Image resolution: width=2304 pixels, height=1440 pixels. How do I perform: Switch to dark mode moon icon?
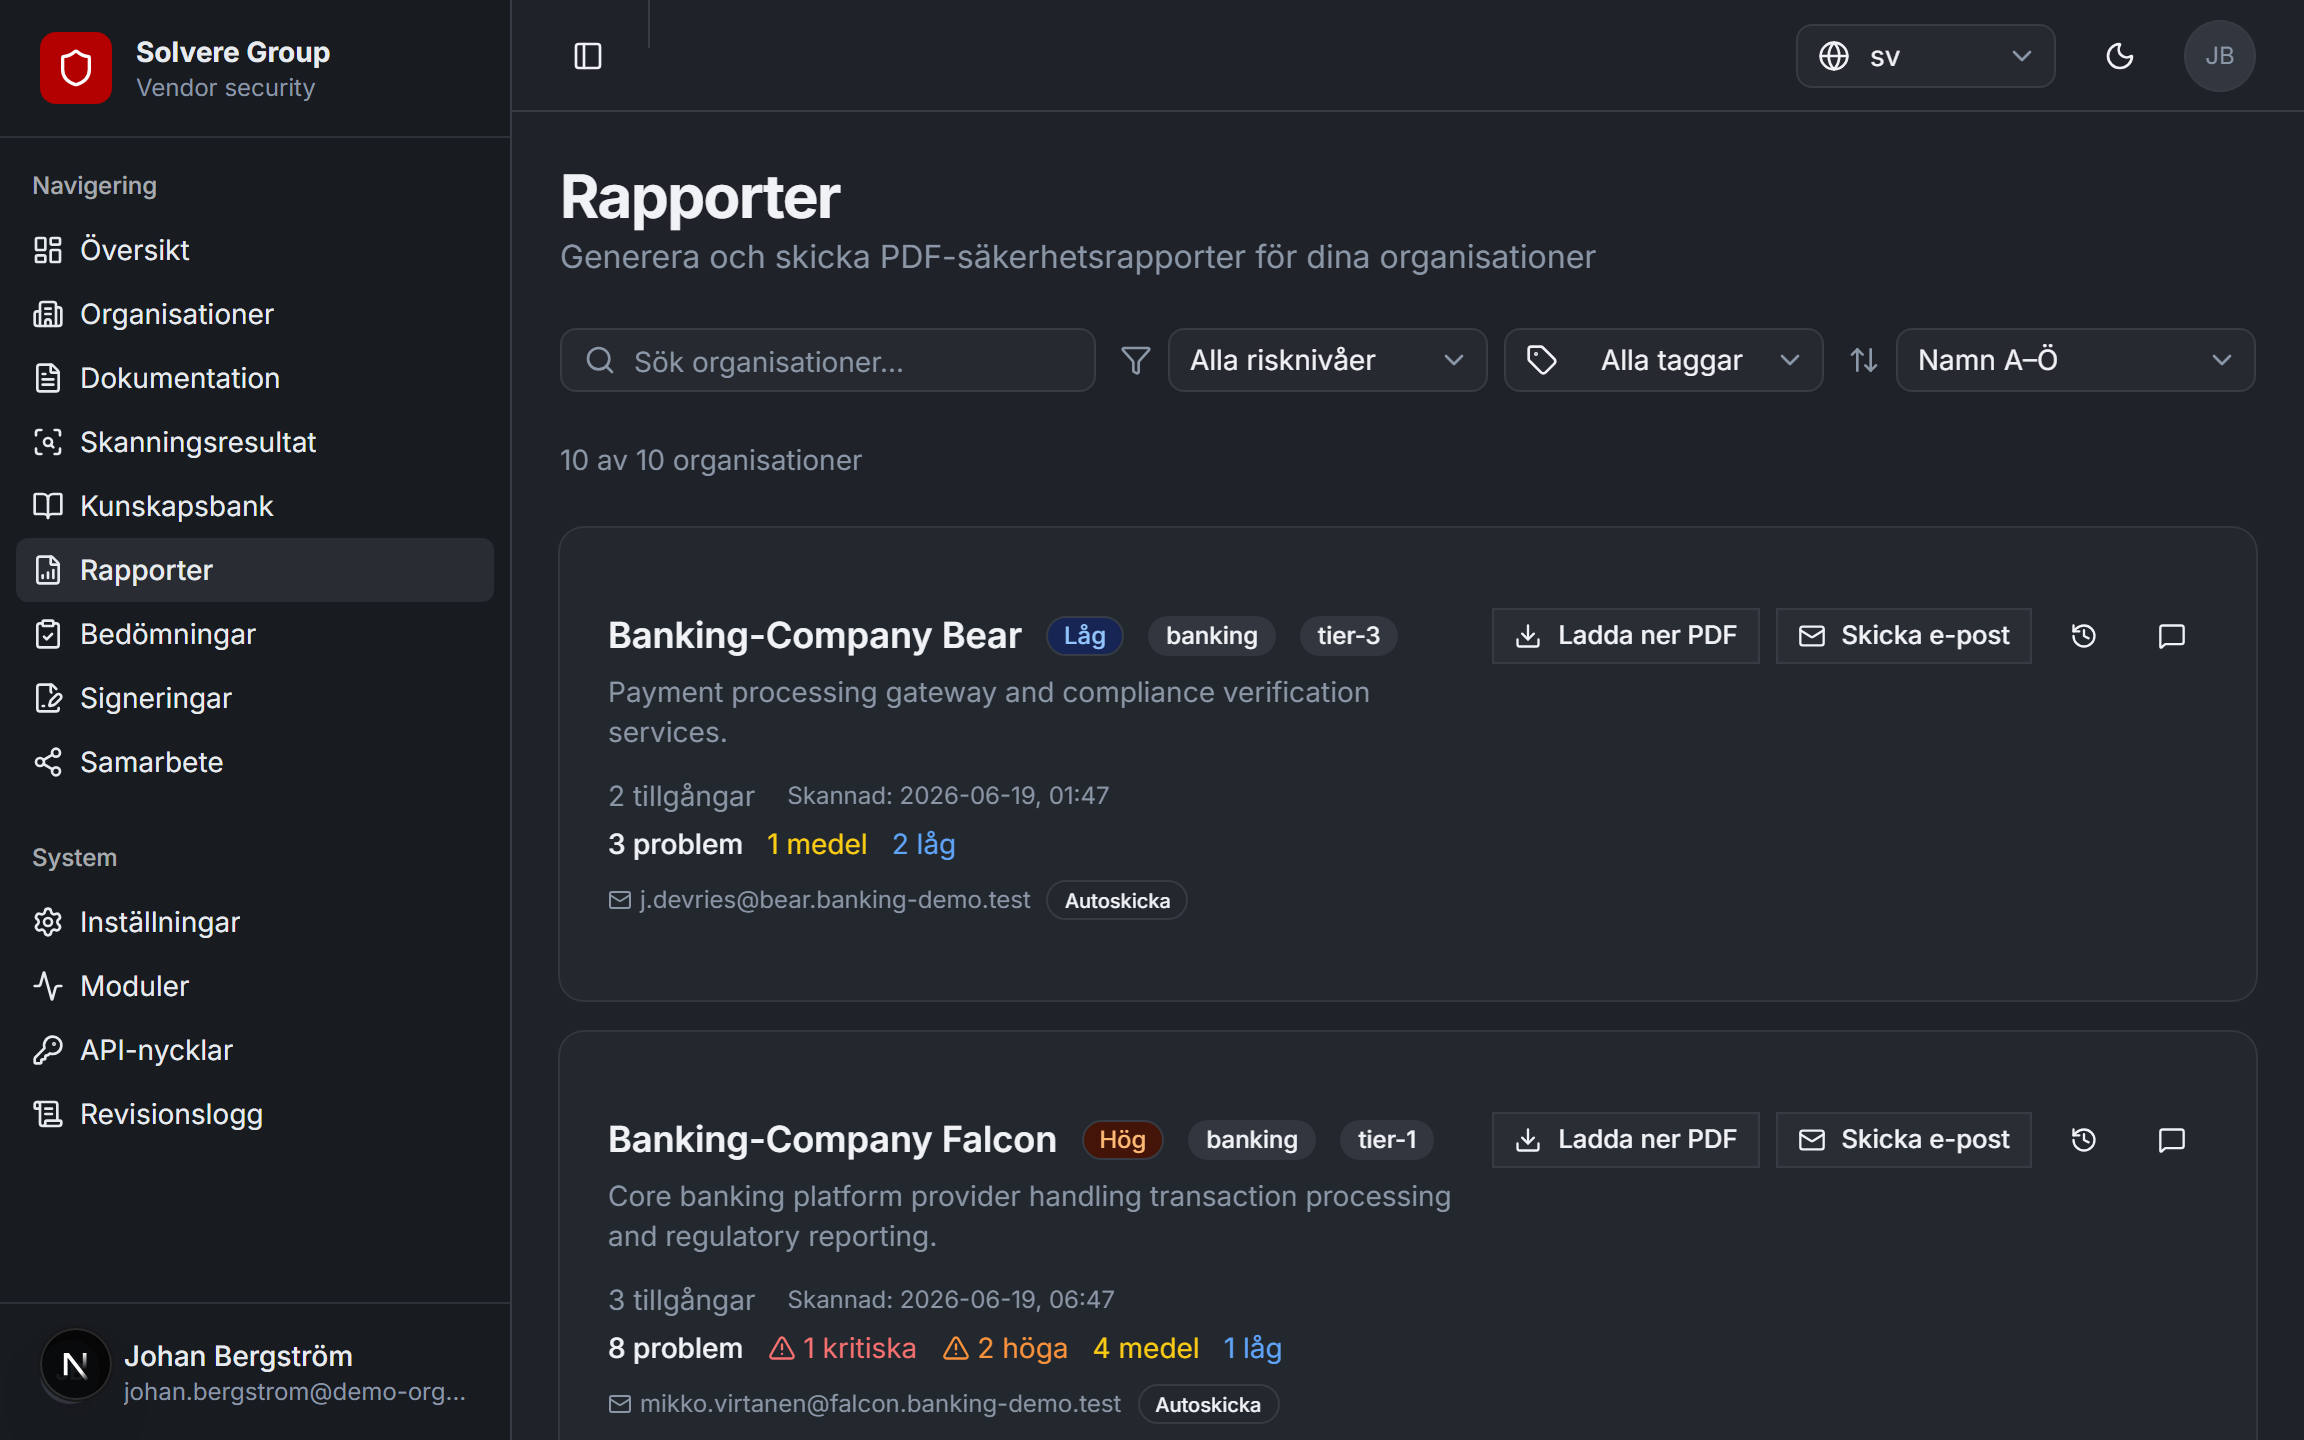2119,56
